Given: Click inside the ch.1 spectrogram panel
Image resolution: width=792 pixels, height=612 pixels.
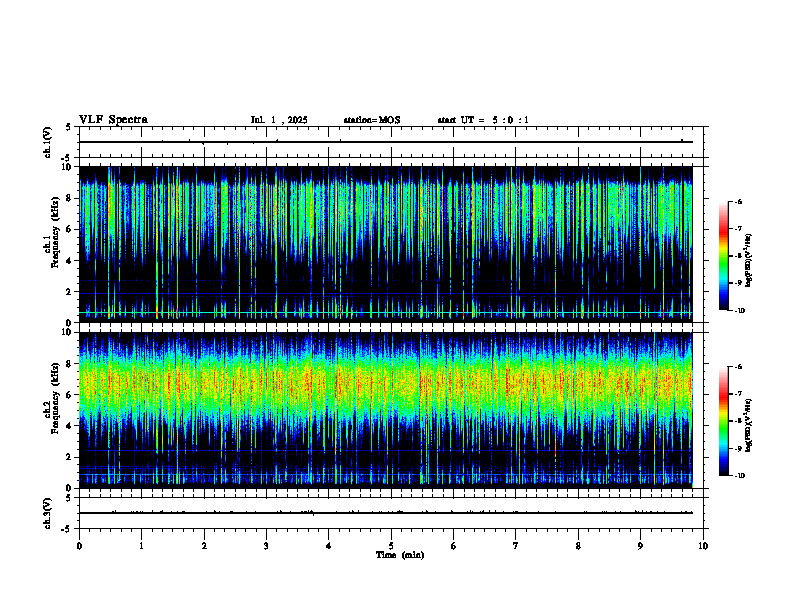Looking at the screenshot, I should 385,244.
